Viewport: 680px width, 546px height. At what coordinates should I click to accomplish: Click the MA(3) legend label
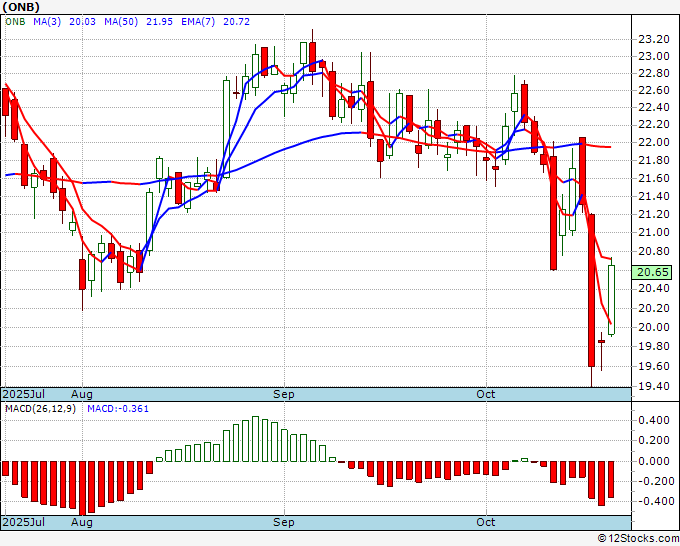47,21
